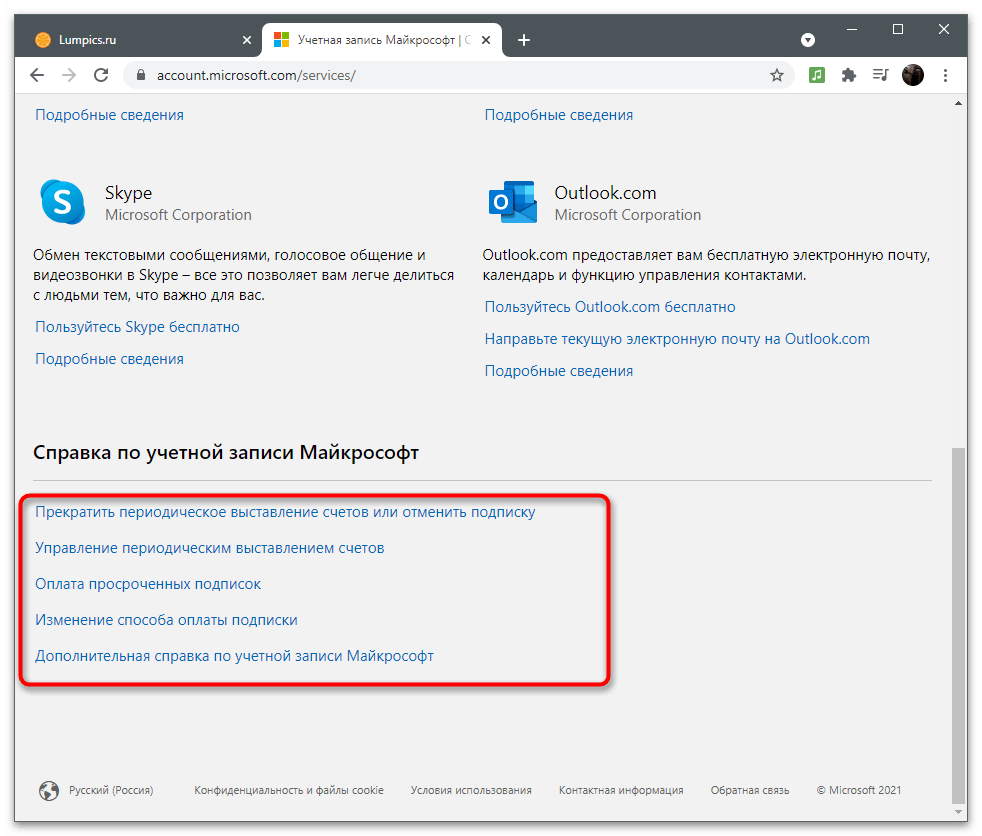Close the Учетная запись Майкрософт tab
The width and height of the screenshot is (982, 836).
pyautogui.click(x=486, y=40)
